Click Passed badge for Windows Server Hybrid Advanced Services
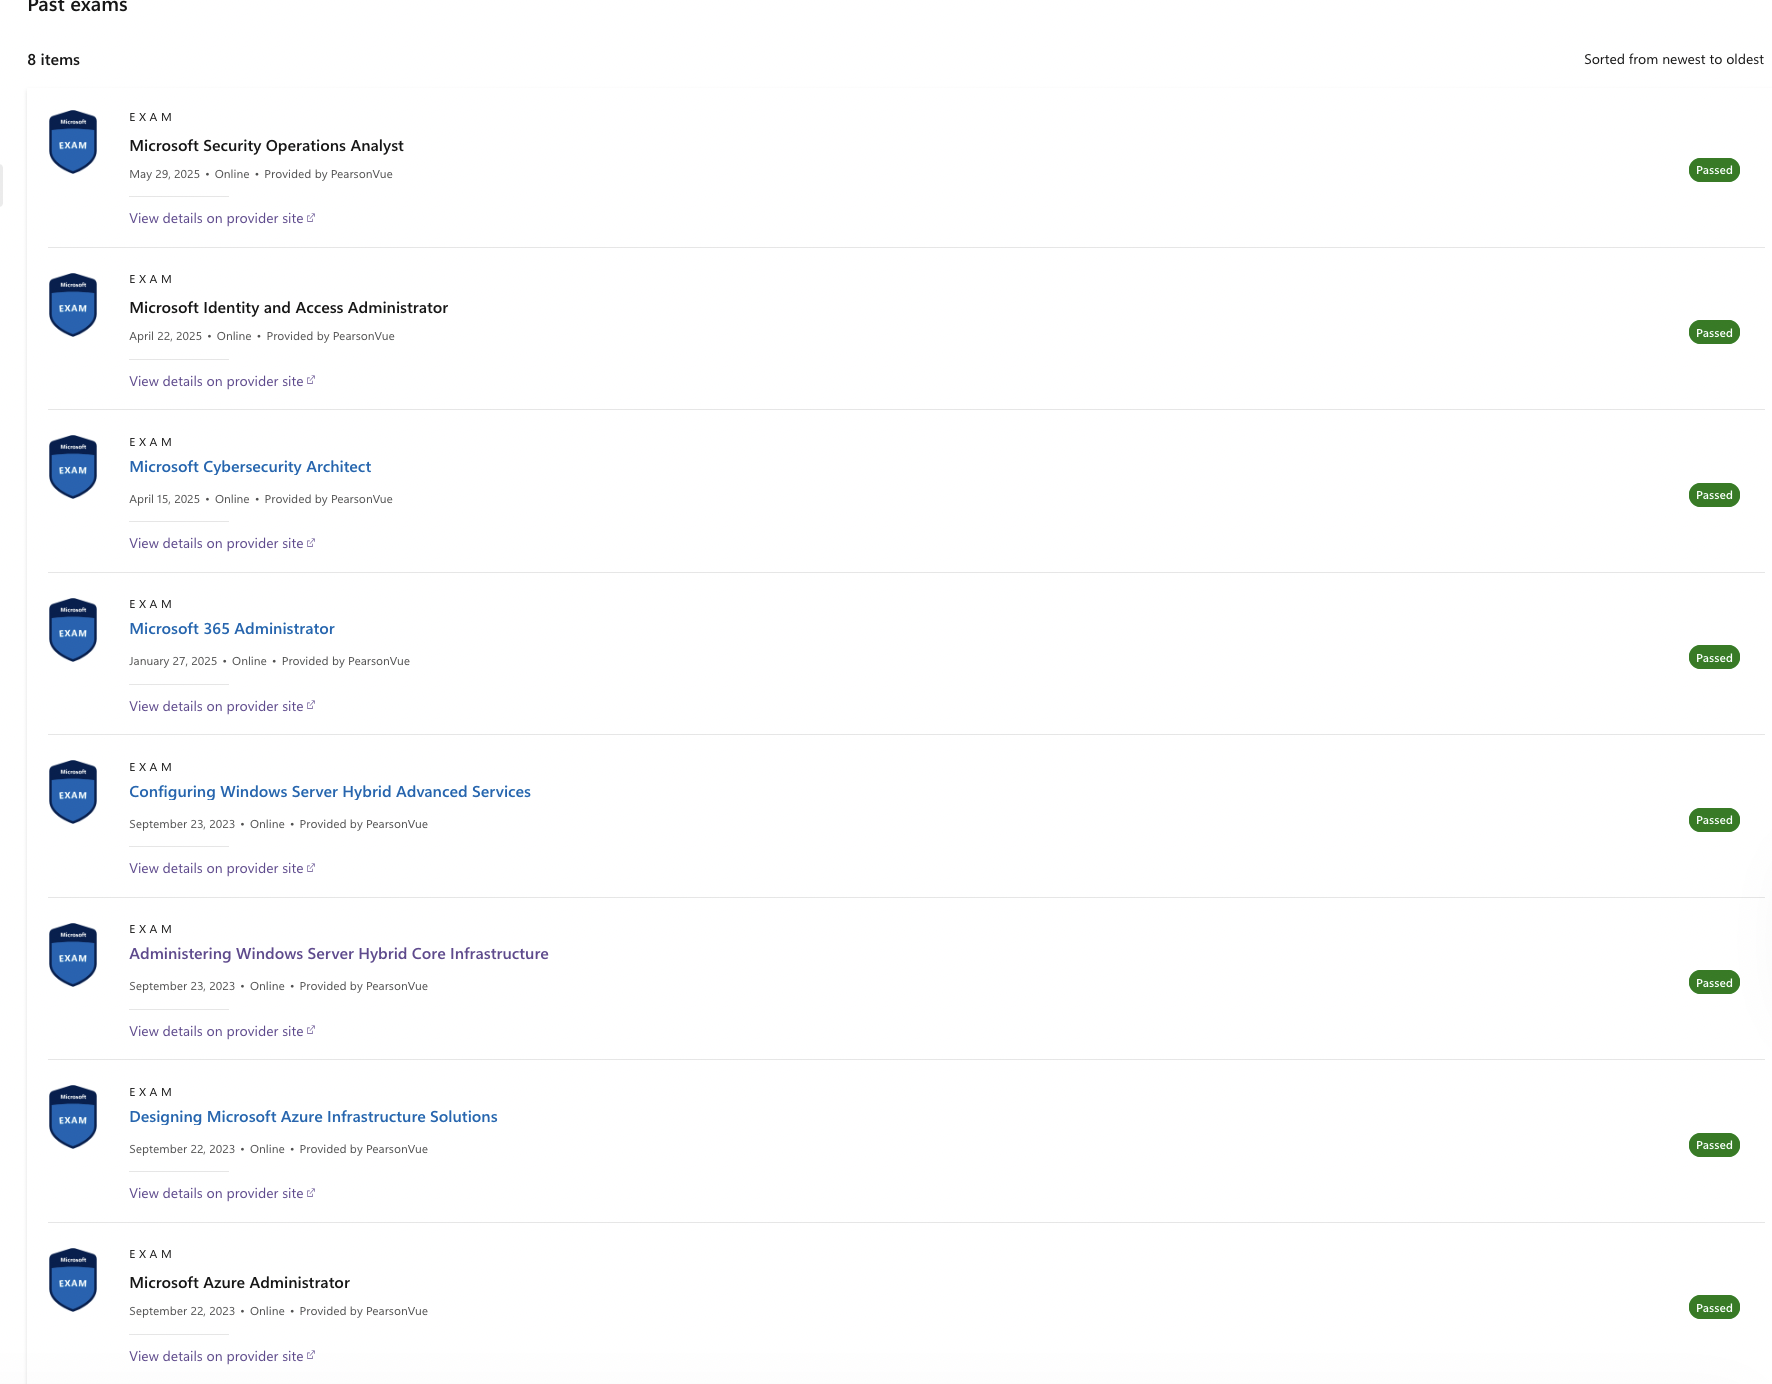The height and width of the screenshot is (1384, 1772). point(1714,820)
